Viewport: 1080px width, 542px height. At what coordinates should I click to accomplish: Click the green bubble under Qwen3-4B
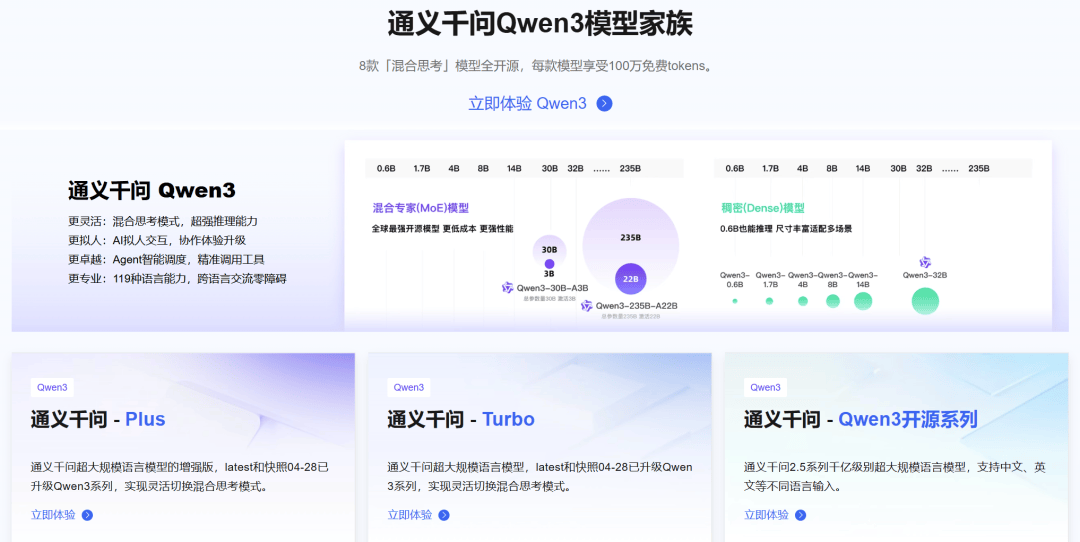point(802,301)
